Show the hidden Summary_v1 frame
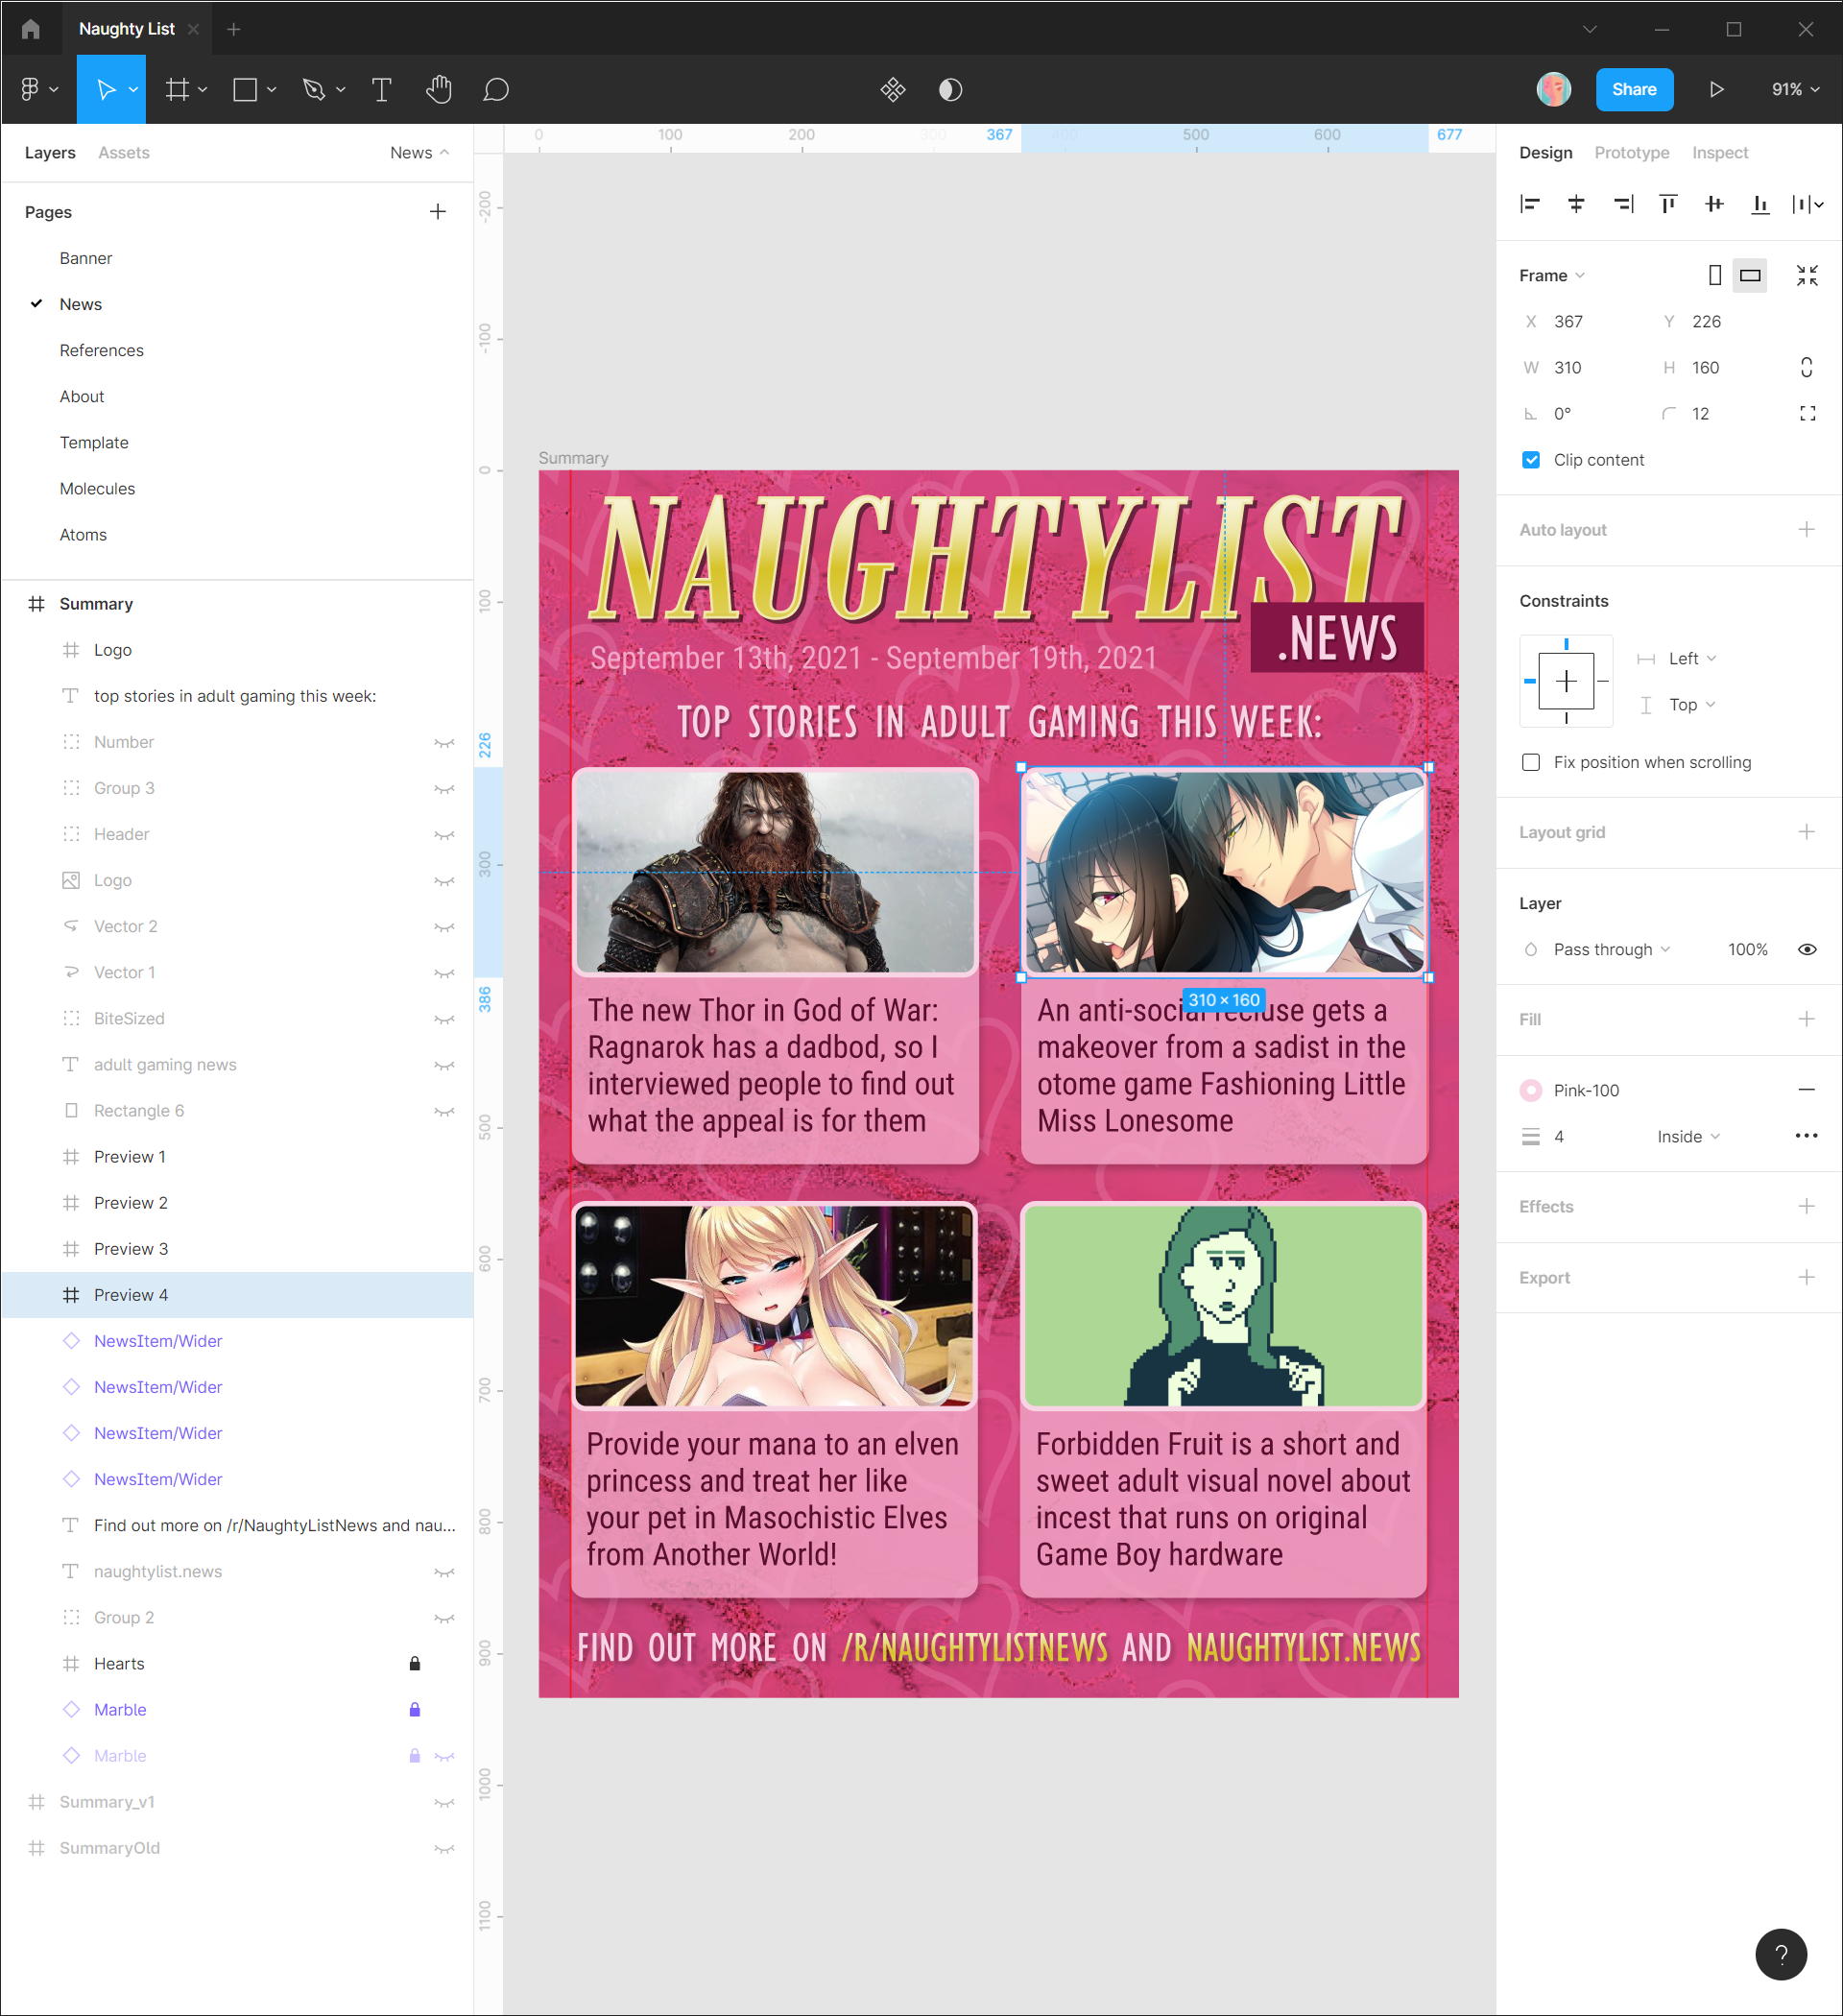The height and width of the screenshot is (2016, 1843). pos(444,1801)
